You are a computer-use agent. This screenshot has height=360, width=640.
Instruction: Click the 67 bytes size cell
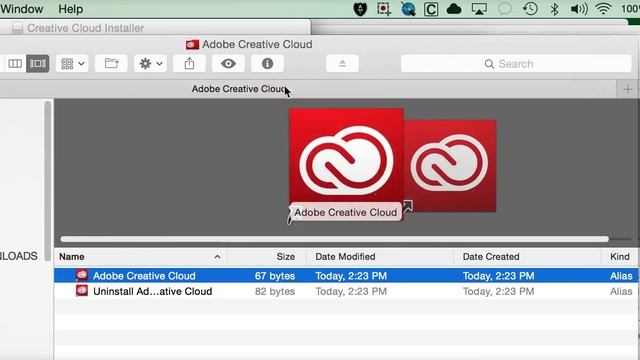pos(275,276)
